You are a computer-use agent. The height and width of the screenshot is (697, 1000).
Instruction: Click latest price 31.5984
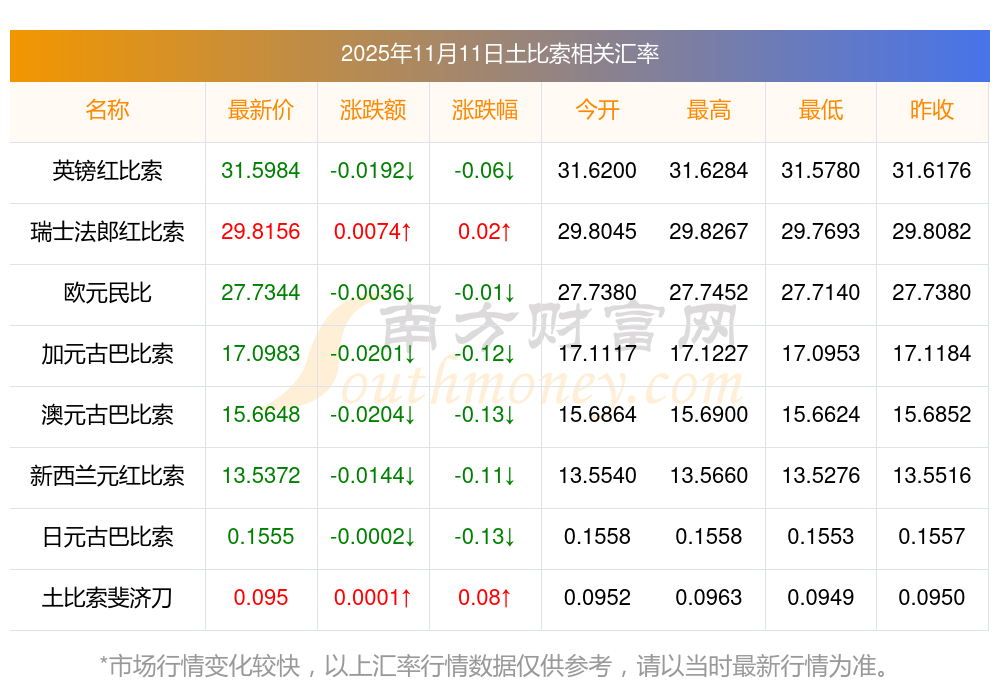click(x=260, y=171)
